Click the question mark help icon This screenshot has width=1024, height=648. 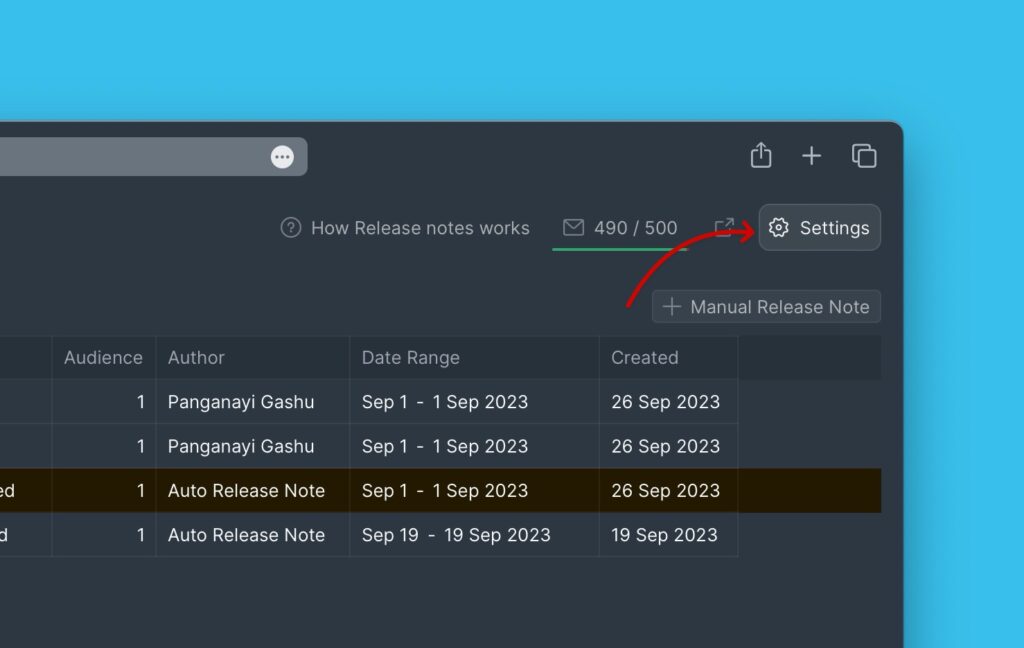pos(289,228)
